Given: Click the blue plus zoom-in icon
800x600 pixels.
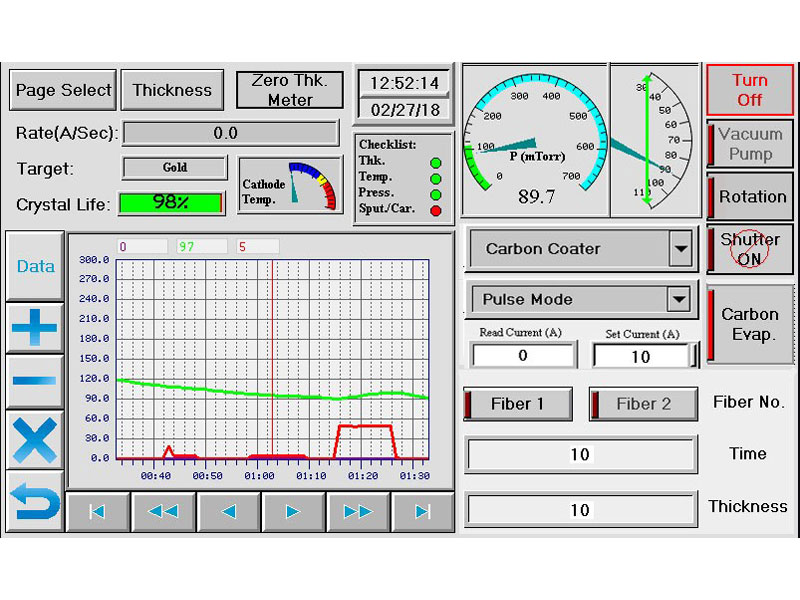Looking at the screenshot, I should (35, 327).
